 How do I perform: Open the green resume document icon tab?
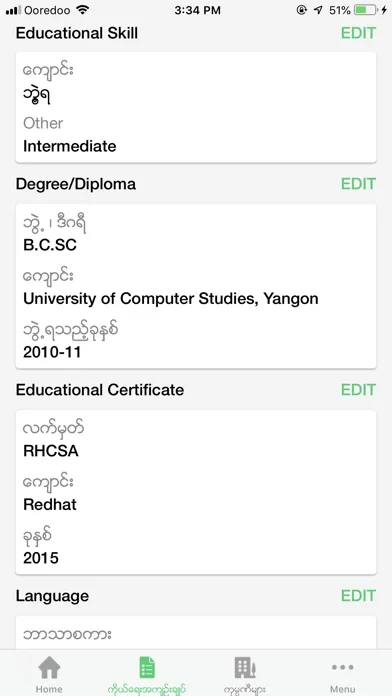tap(147, 667)
